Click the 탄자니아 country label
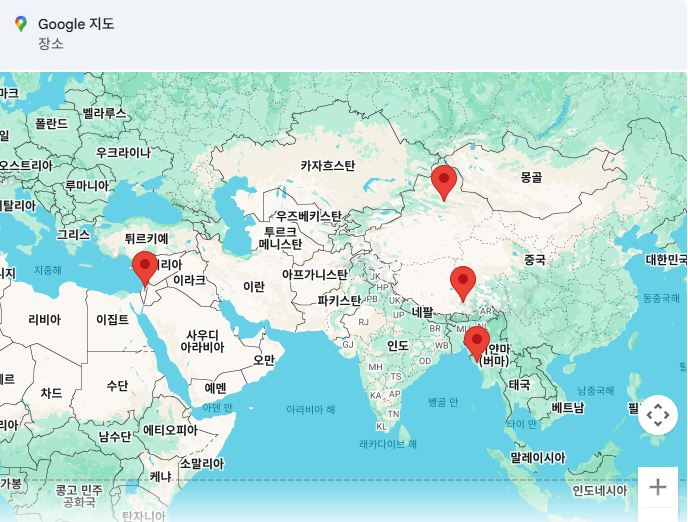688x522 pixels. click(144, 516)
